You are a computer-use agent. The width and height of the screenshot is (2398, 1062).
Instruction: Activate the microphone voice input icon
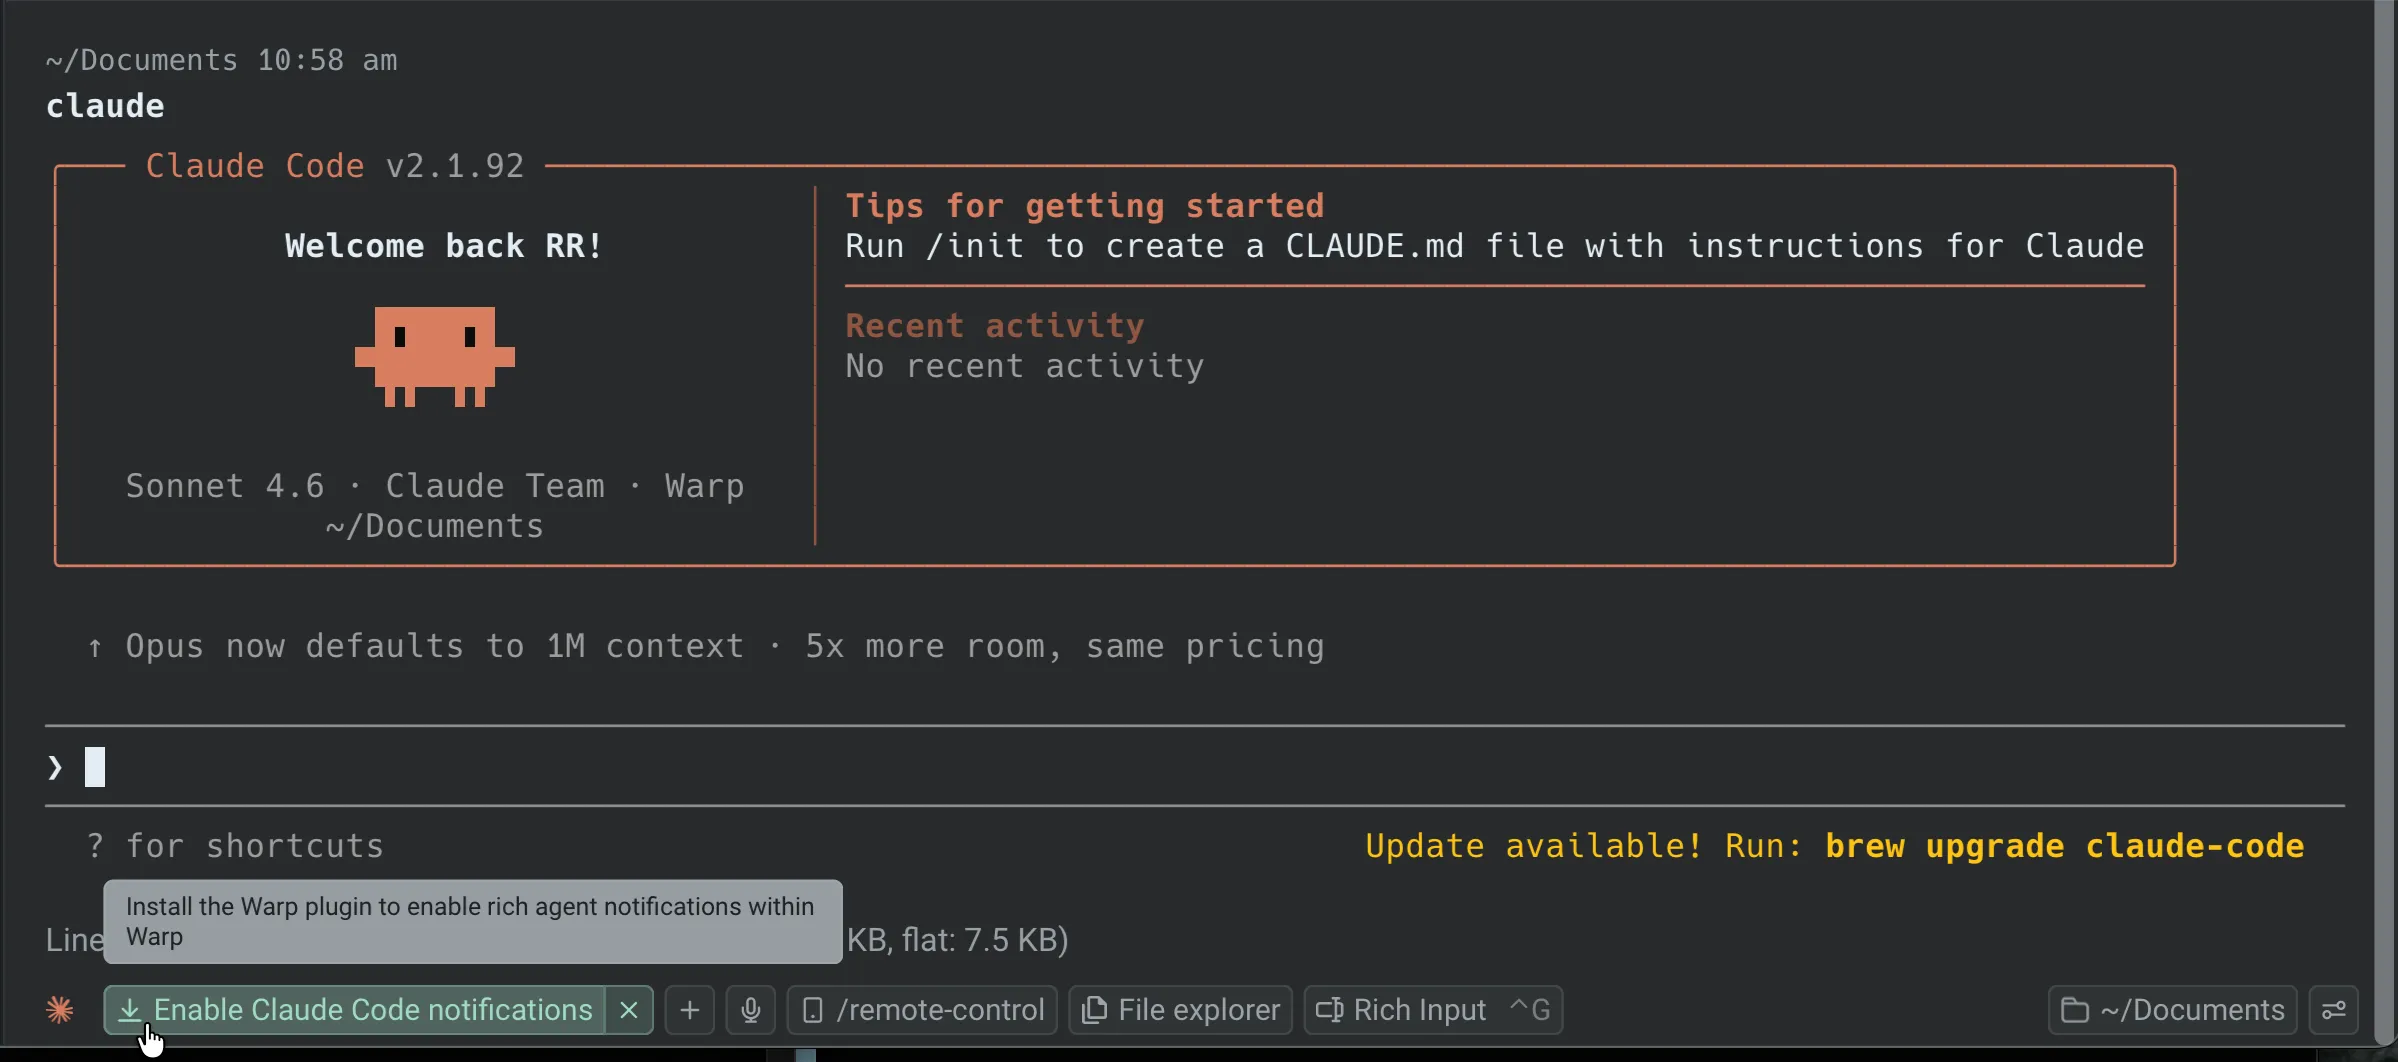pos(751,1009)
